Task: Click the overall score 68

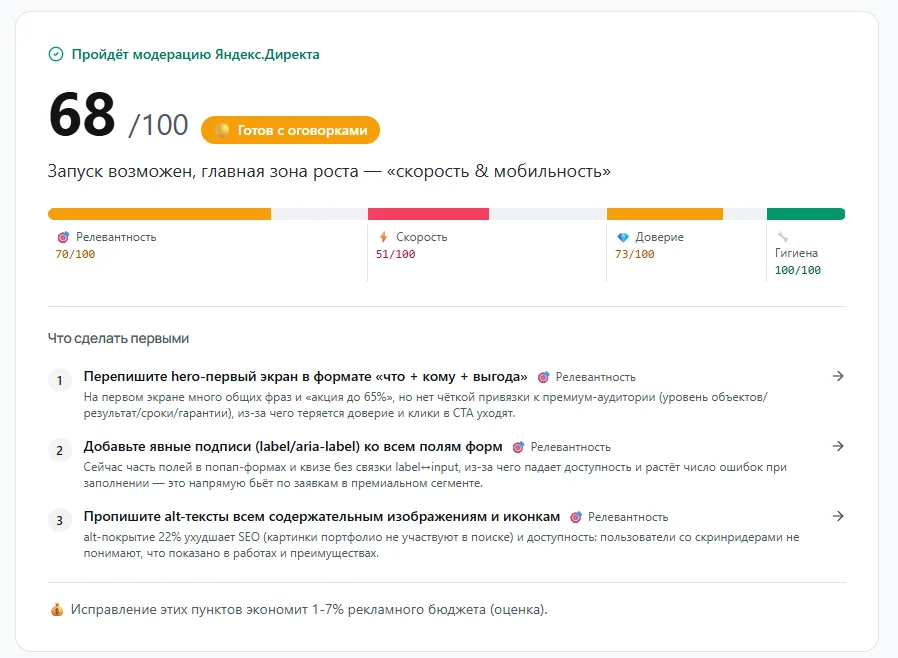Action: coord(82,115)
